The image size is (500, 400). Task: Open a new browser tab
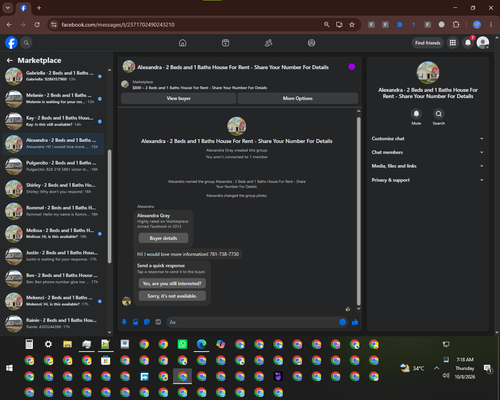(39, 8)
